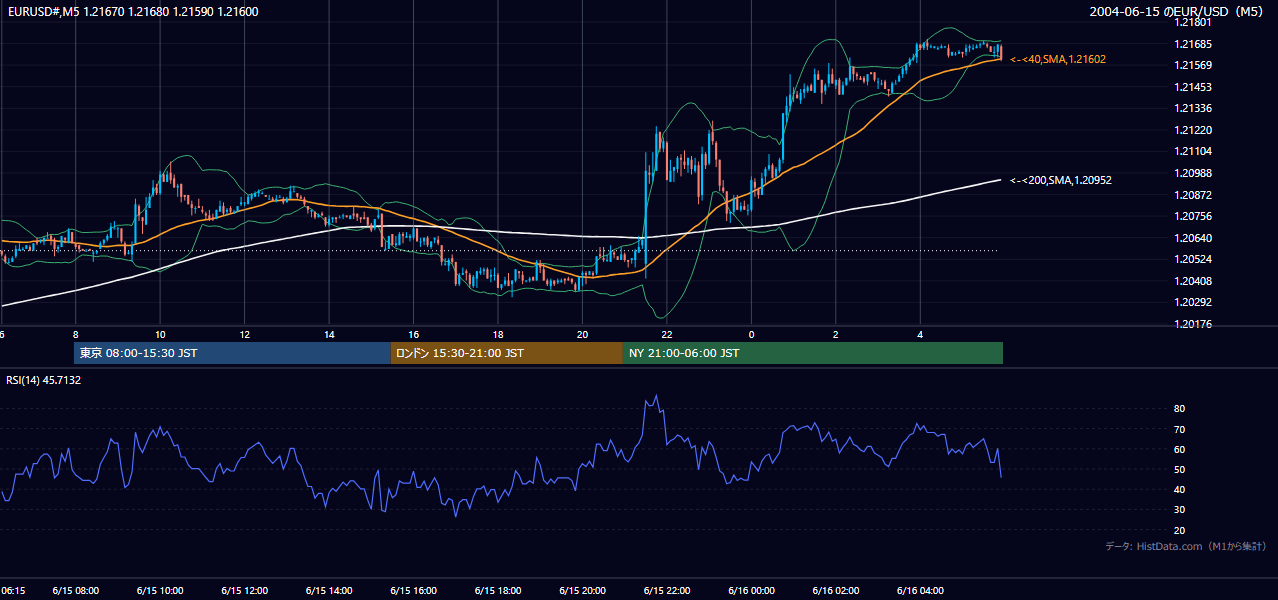Click the RSI 70 level label
Image resolution: width=1278 pixels, height=600 pixels.
tap(1179, 429)
